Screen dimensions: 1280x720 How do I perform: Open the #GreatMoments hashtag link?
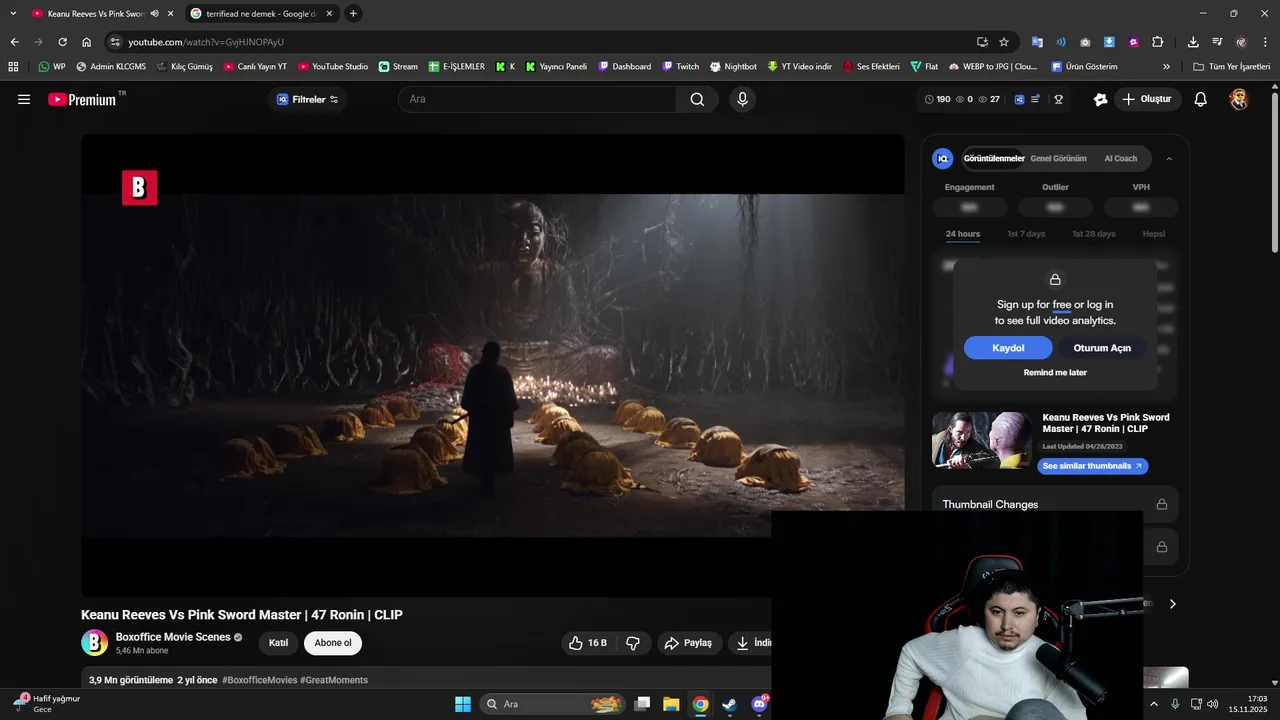tap(334, 680)
